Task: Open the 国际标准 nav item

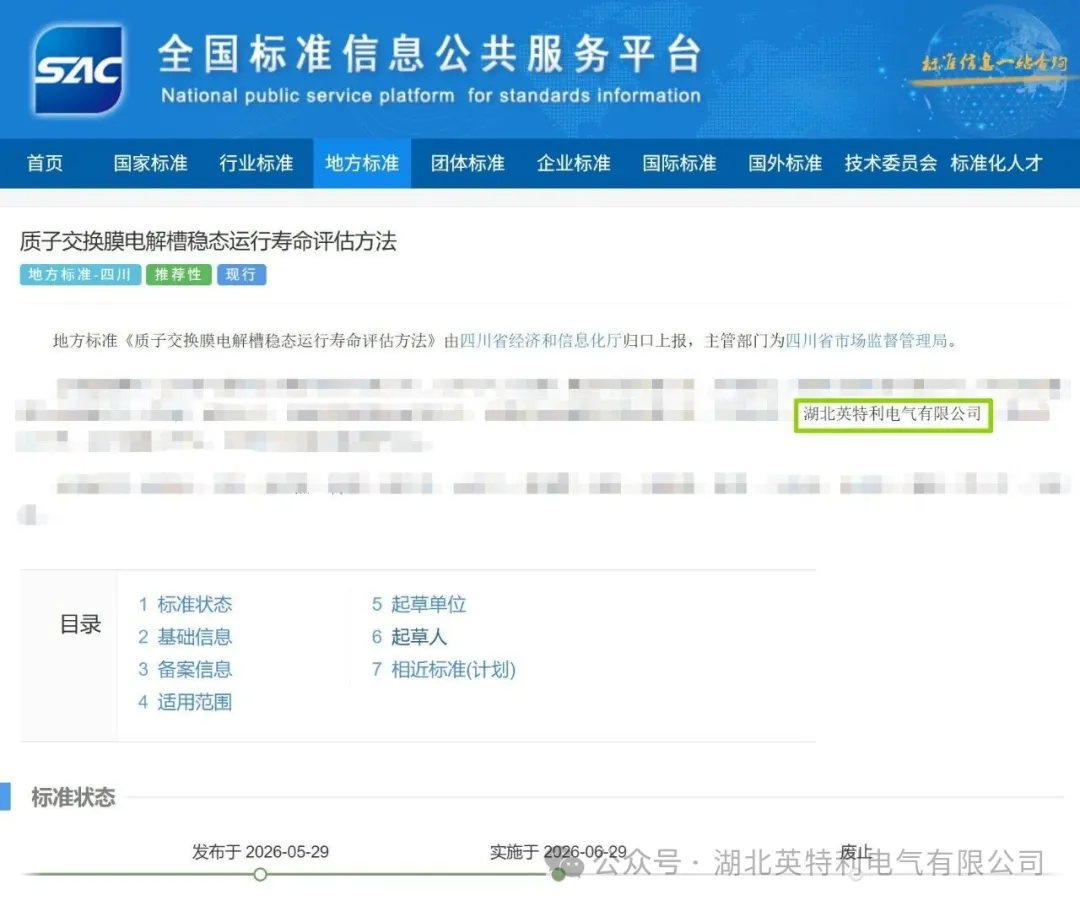Action: tap(679, 163)
